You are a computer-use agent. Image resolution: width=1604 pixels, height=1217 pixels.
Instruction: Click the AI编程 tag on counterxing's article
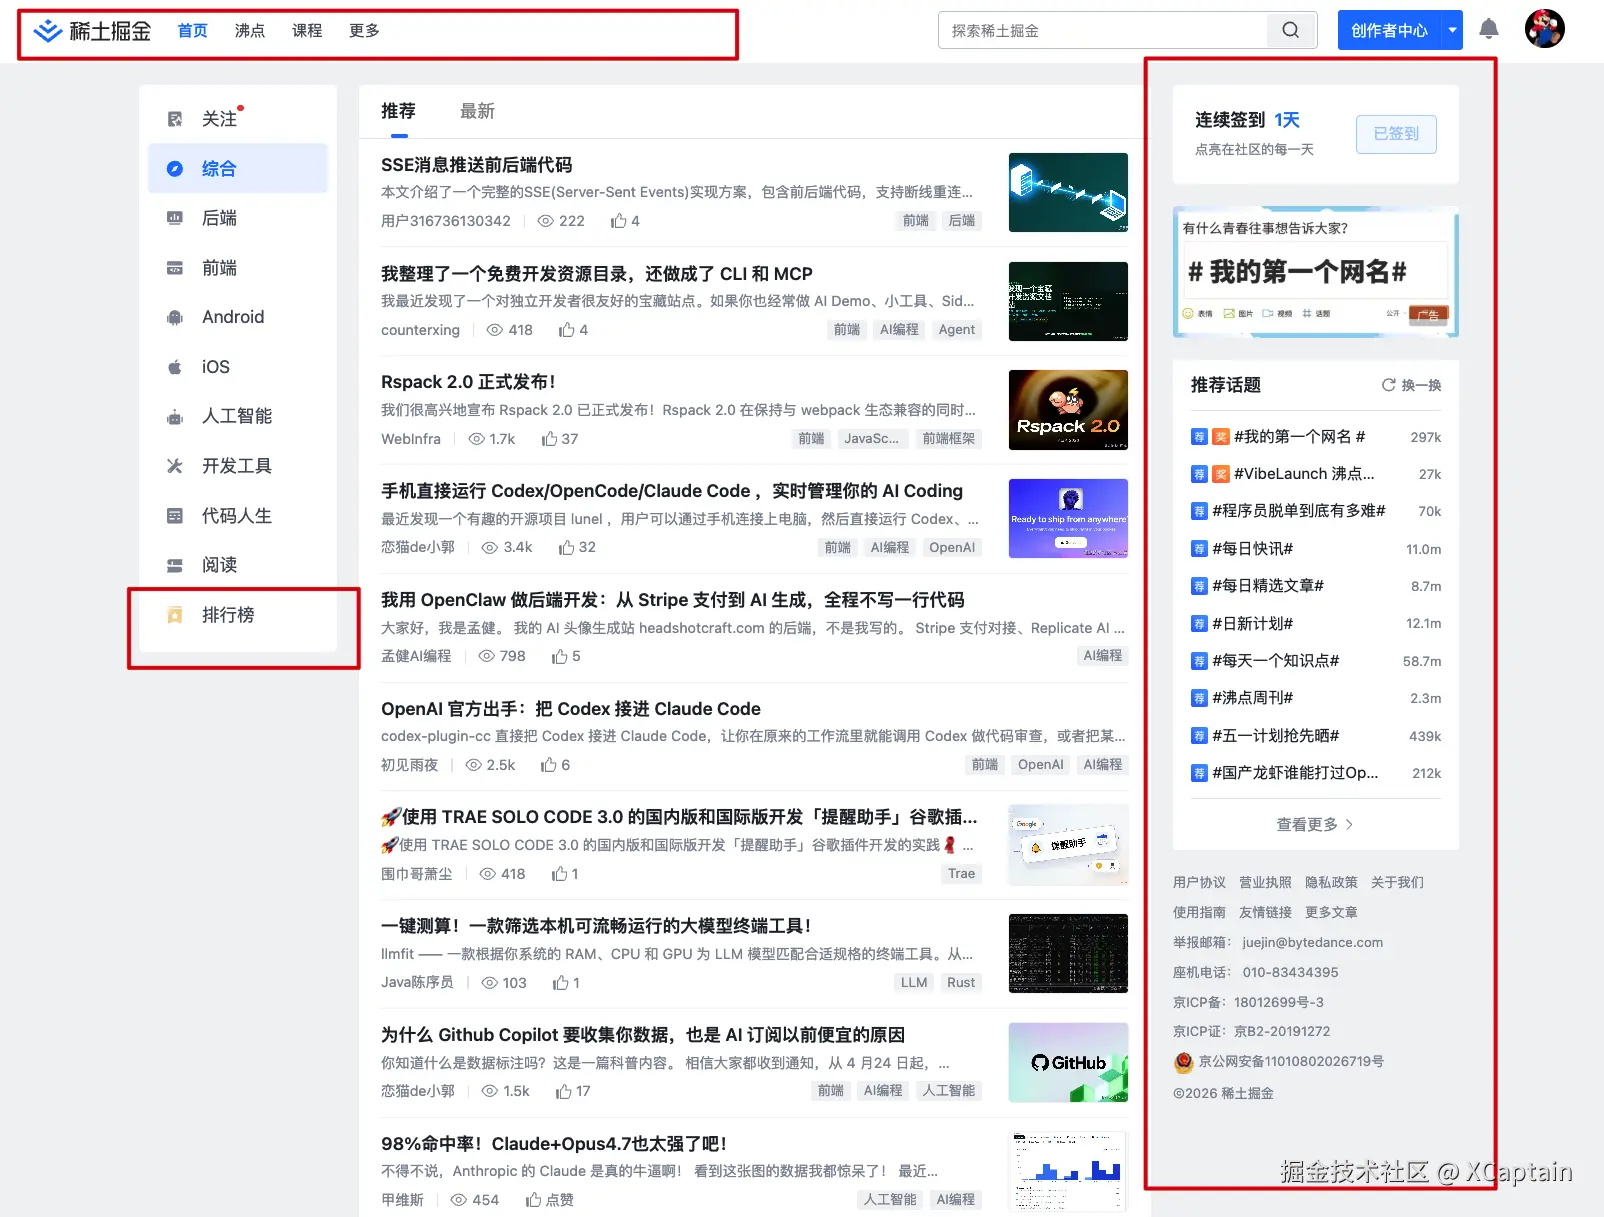tap(899, 330)
